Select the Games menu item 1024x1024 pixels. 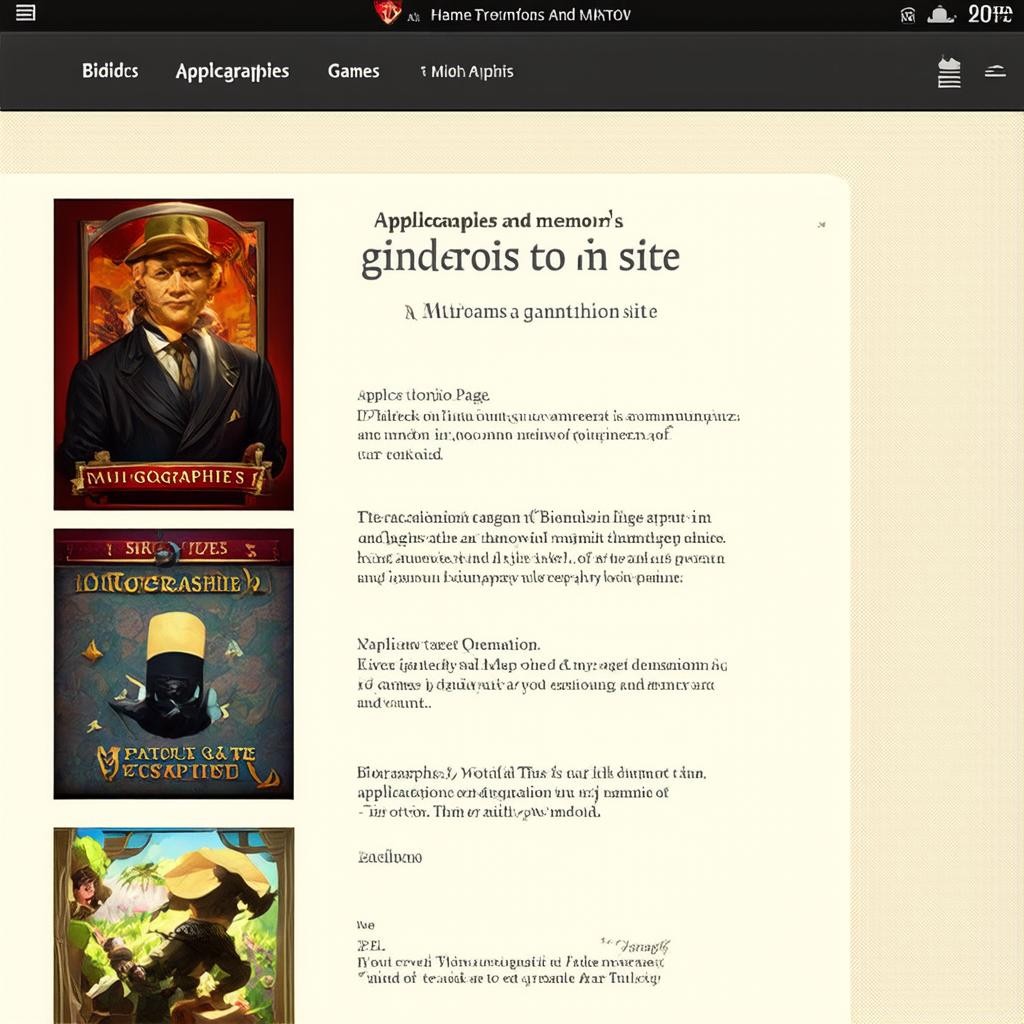(353, 71)
